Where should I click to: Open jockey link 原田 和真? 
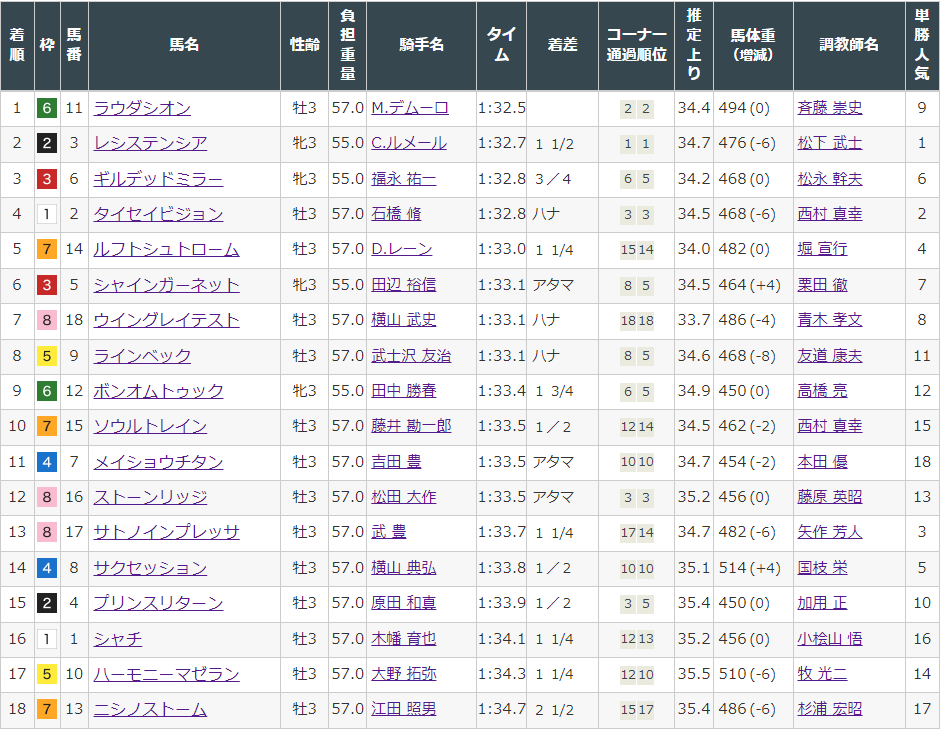tap(404, 603)
